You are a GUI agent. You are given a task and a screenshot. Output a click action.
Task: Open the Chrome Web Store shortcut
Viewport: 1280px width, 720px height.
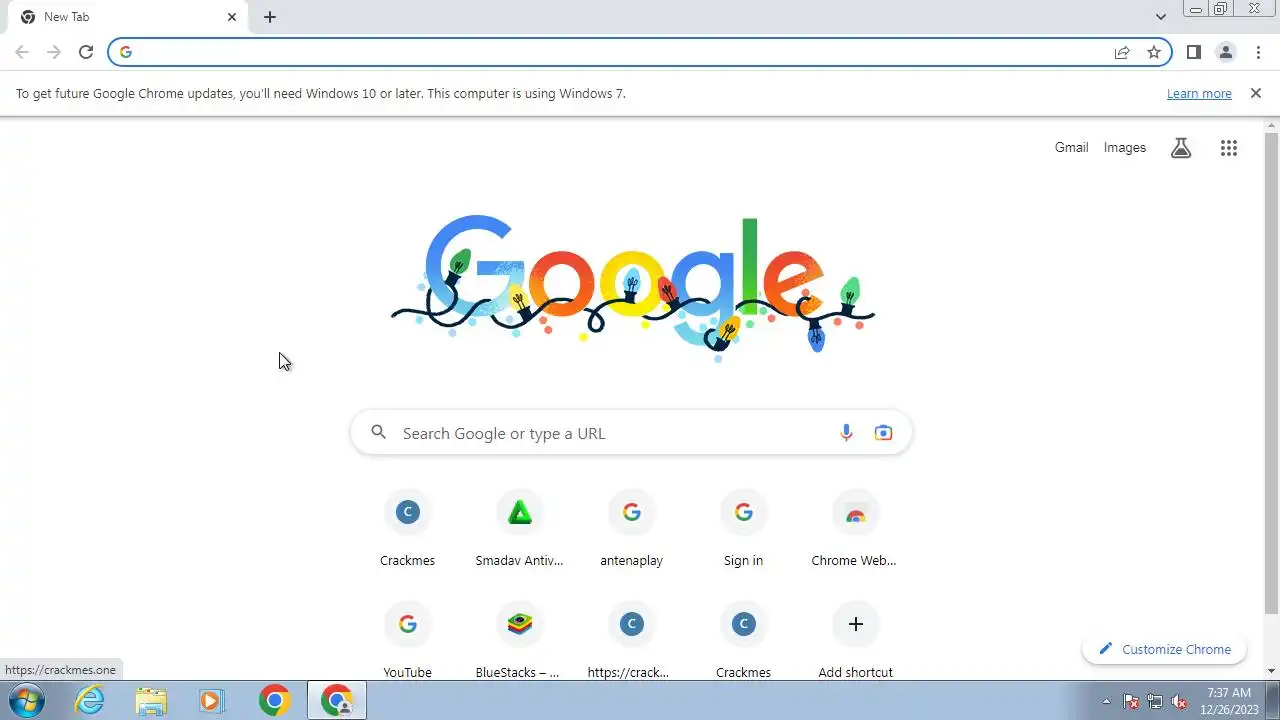(855, 529)
